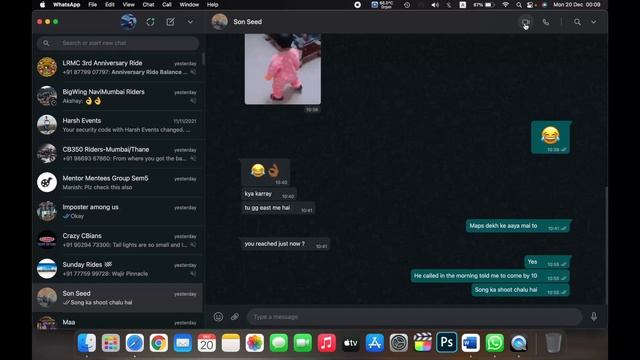Open Google Chrome from the dock

159,343
